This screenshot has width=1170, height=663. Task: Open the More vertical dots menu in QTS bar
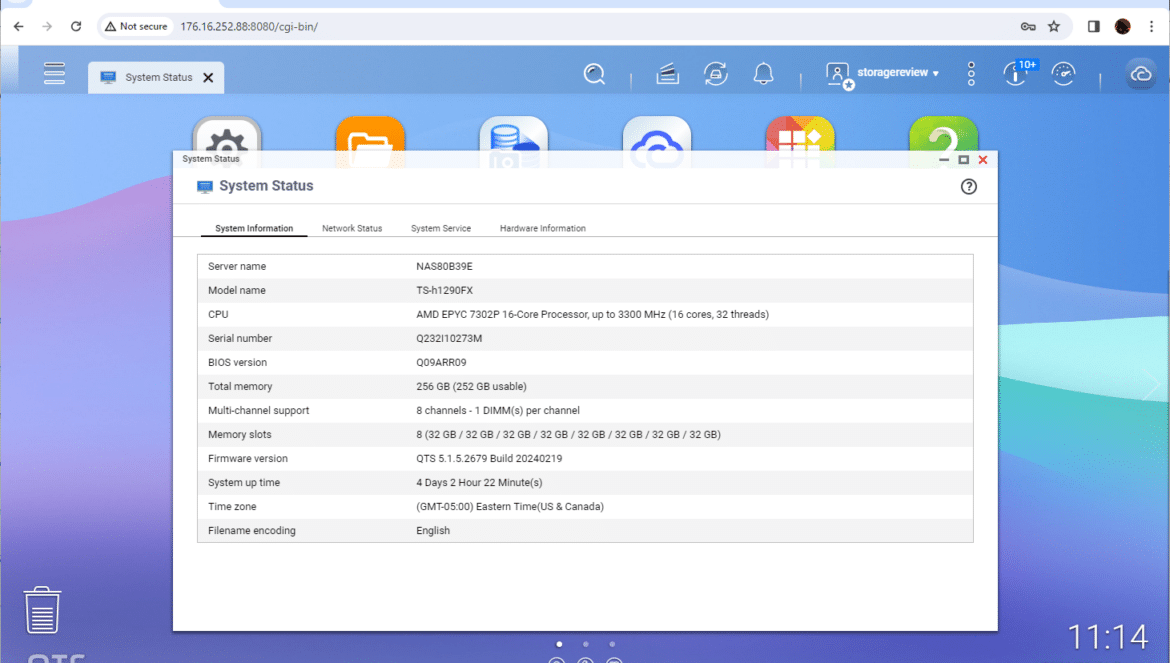click(x=971, y=74)
